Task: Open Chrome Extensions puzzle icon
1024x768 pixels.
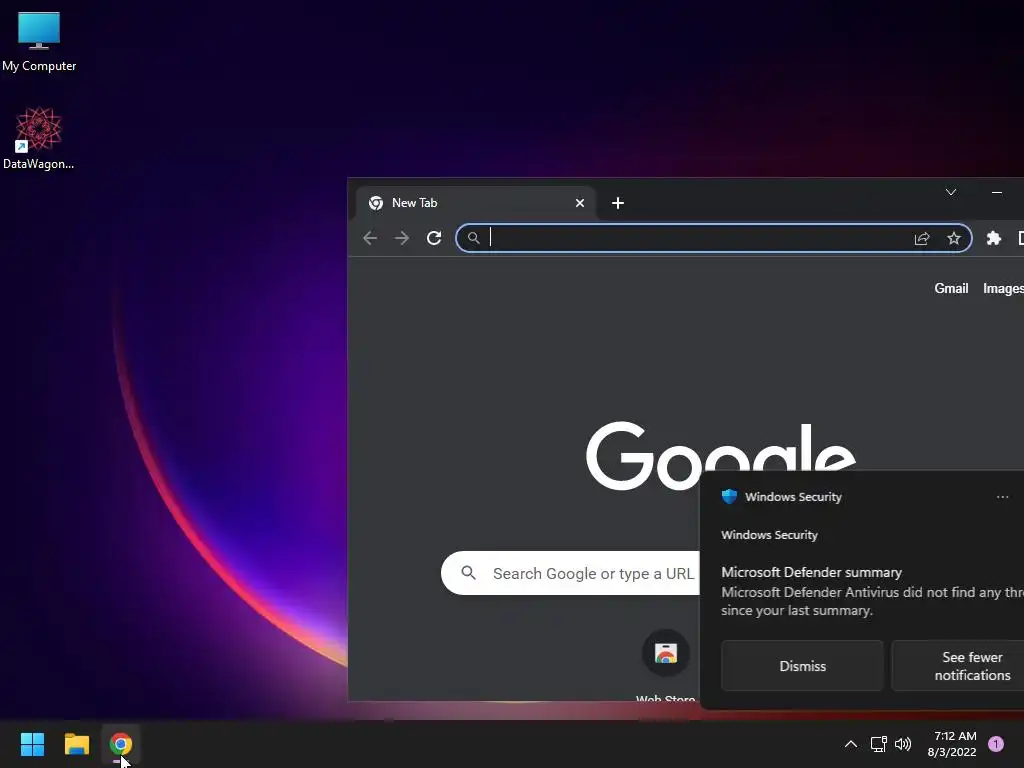Action: point(993,238)
